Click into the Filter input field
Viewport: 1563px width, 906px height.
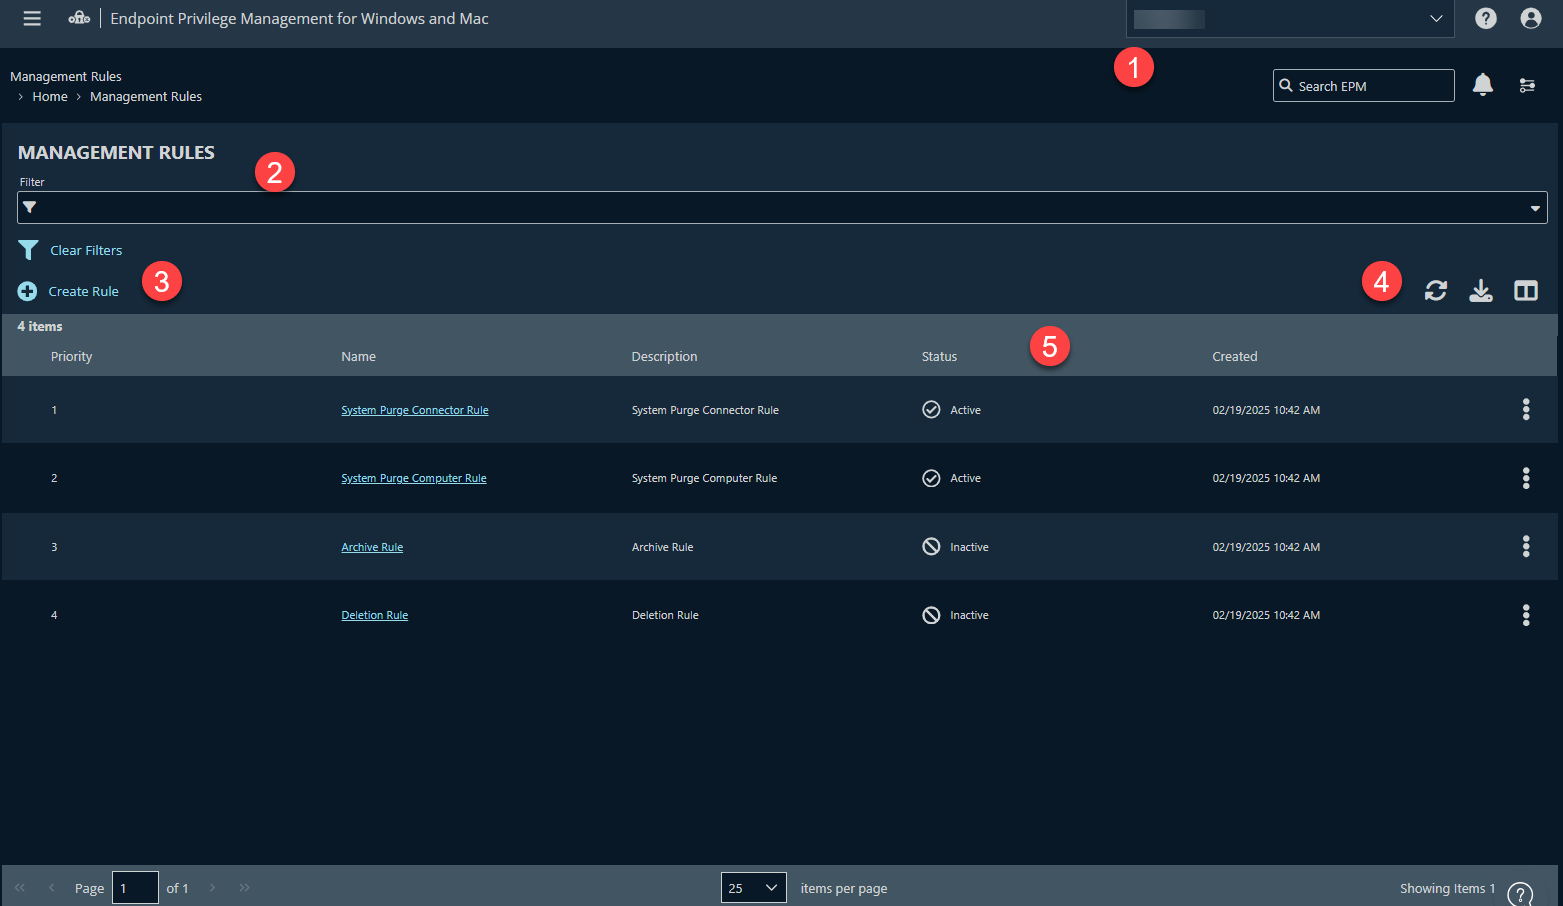click(782, 207)
